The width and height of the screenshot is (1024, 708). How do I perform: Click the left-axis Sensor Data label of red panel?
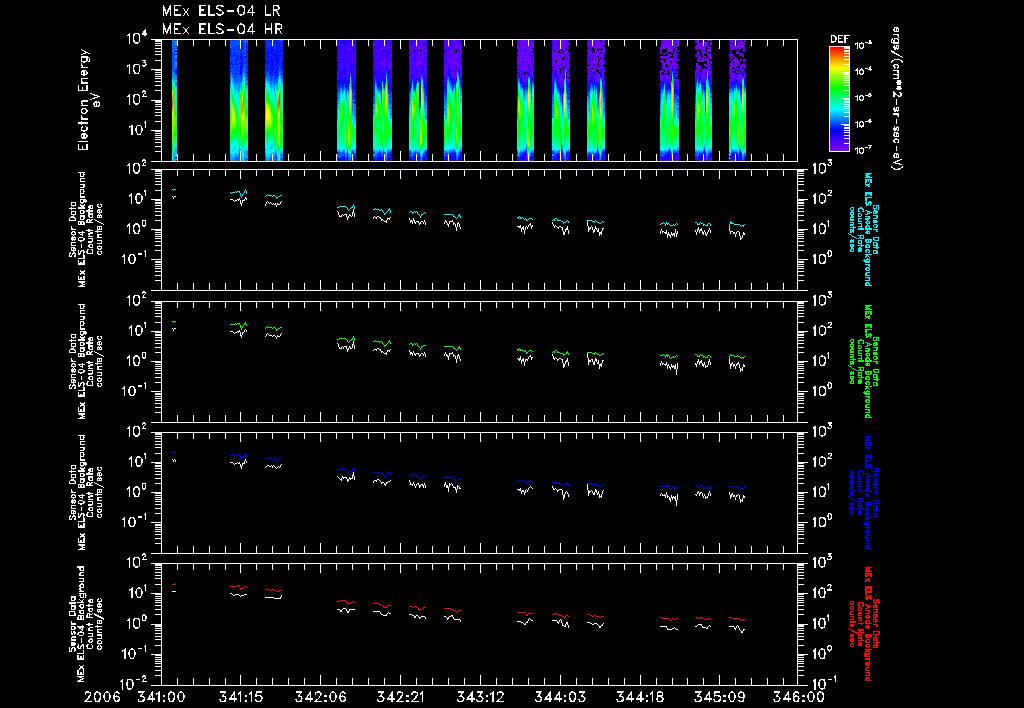pyautogui.click(x=87, y=624)
